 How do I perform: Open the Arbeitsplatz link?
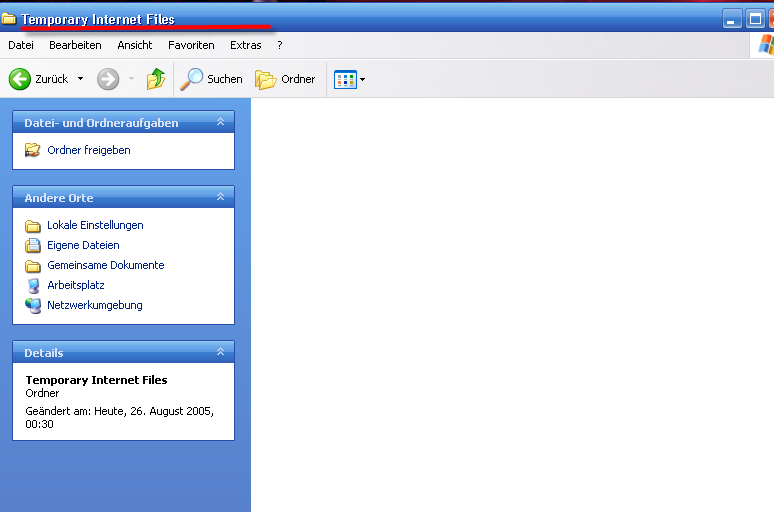point(76,285)
